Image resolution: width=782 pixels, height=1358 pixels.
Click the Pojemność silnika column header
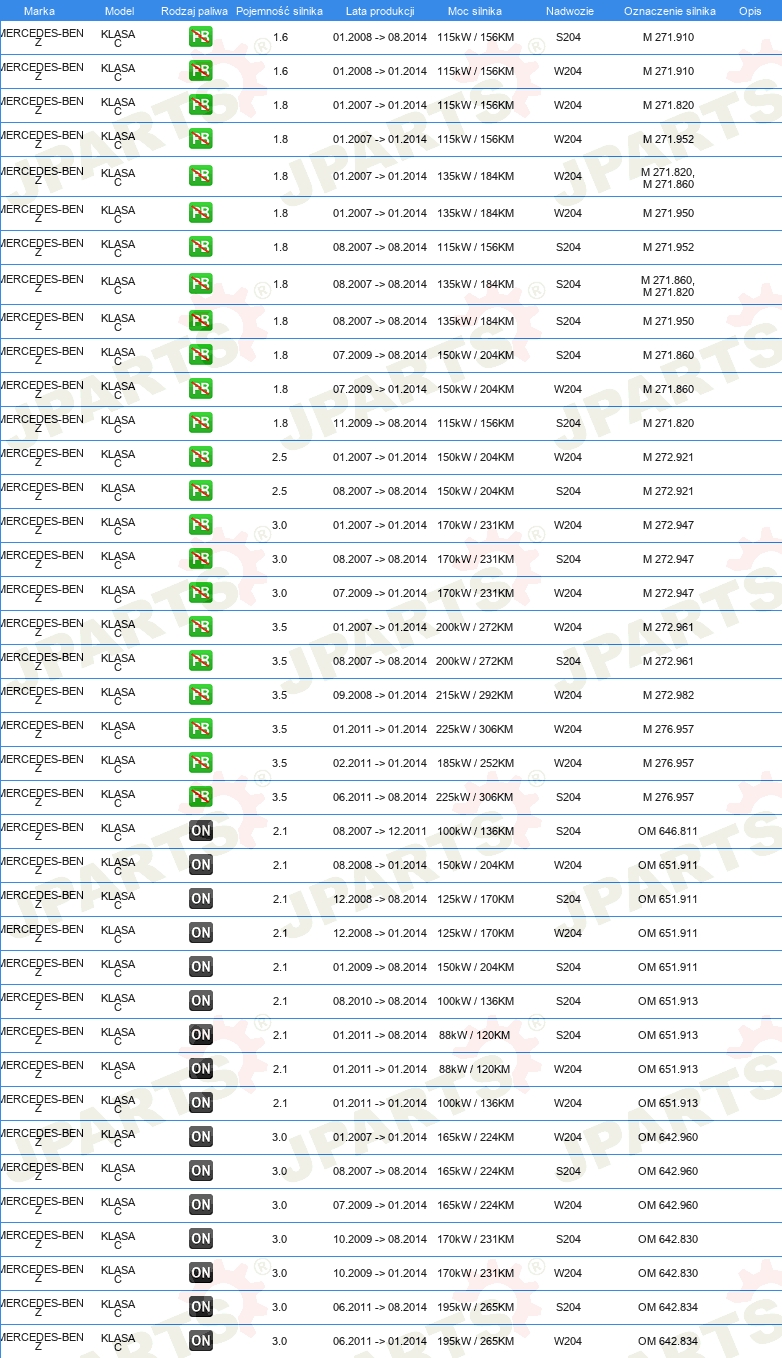tap(280, 11)
